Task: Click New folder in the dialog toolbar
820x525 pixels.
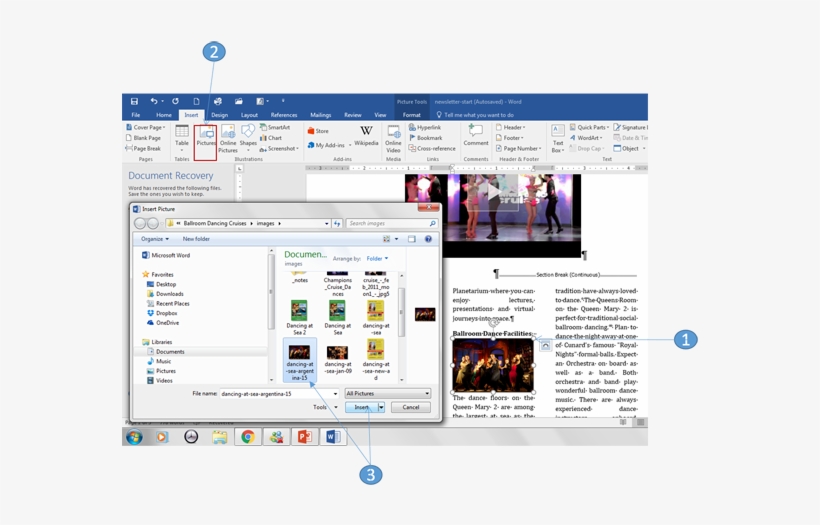Action: [196, 239]
